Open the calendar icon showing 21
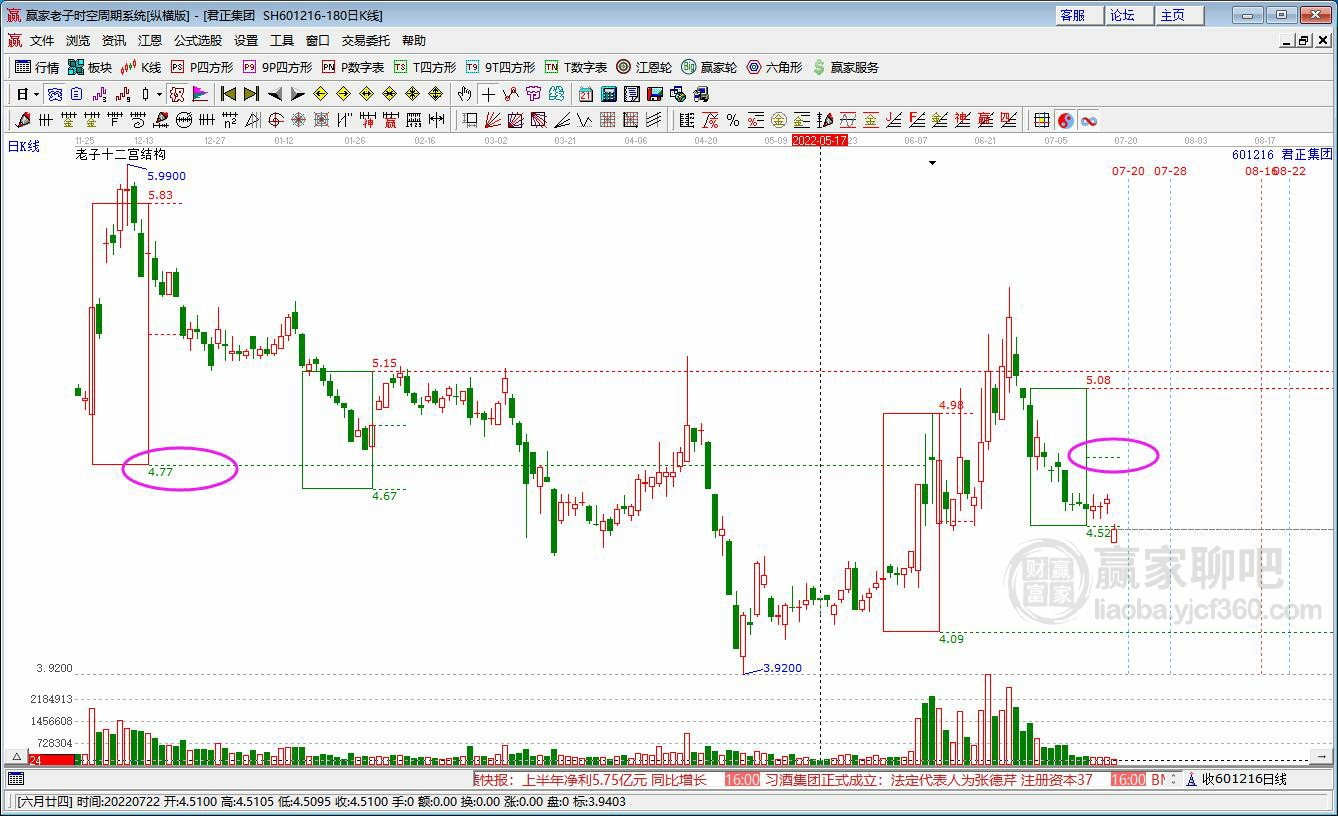The height and width of the screenshot is (816, 1338). (x=586, y=94)
